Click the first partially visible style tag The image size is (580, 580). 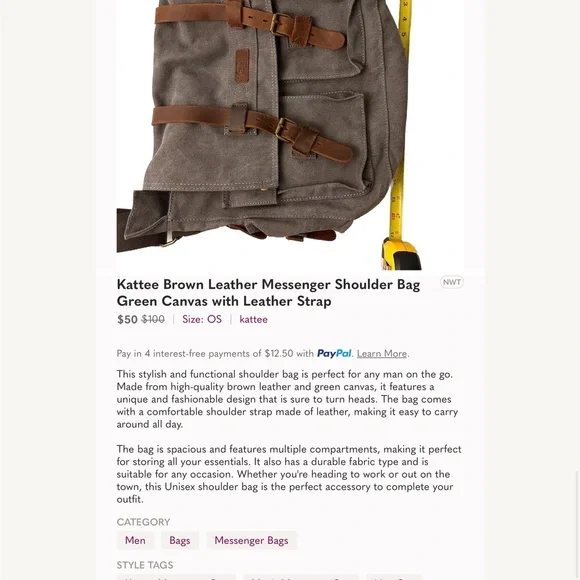coord(176,577)
